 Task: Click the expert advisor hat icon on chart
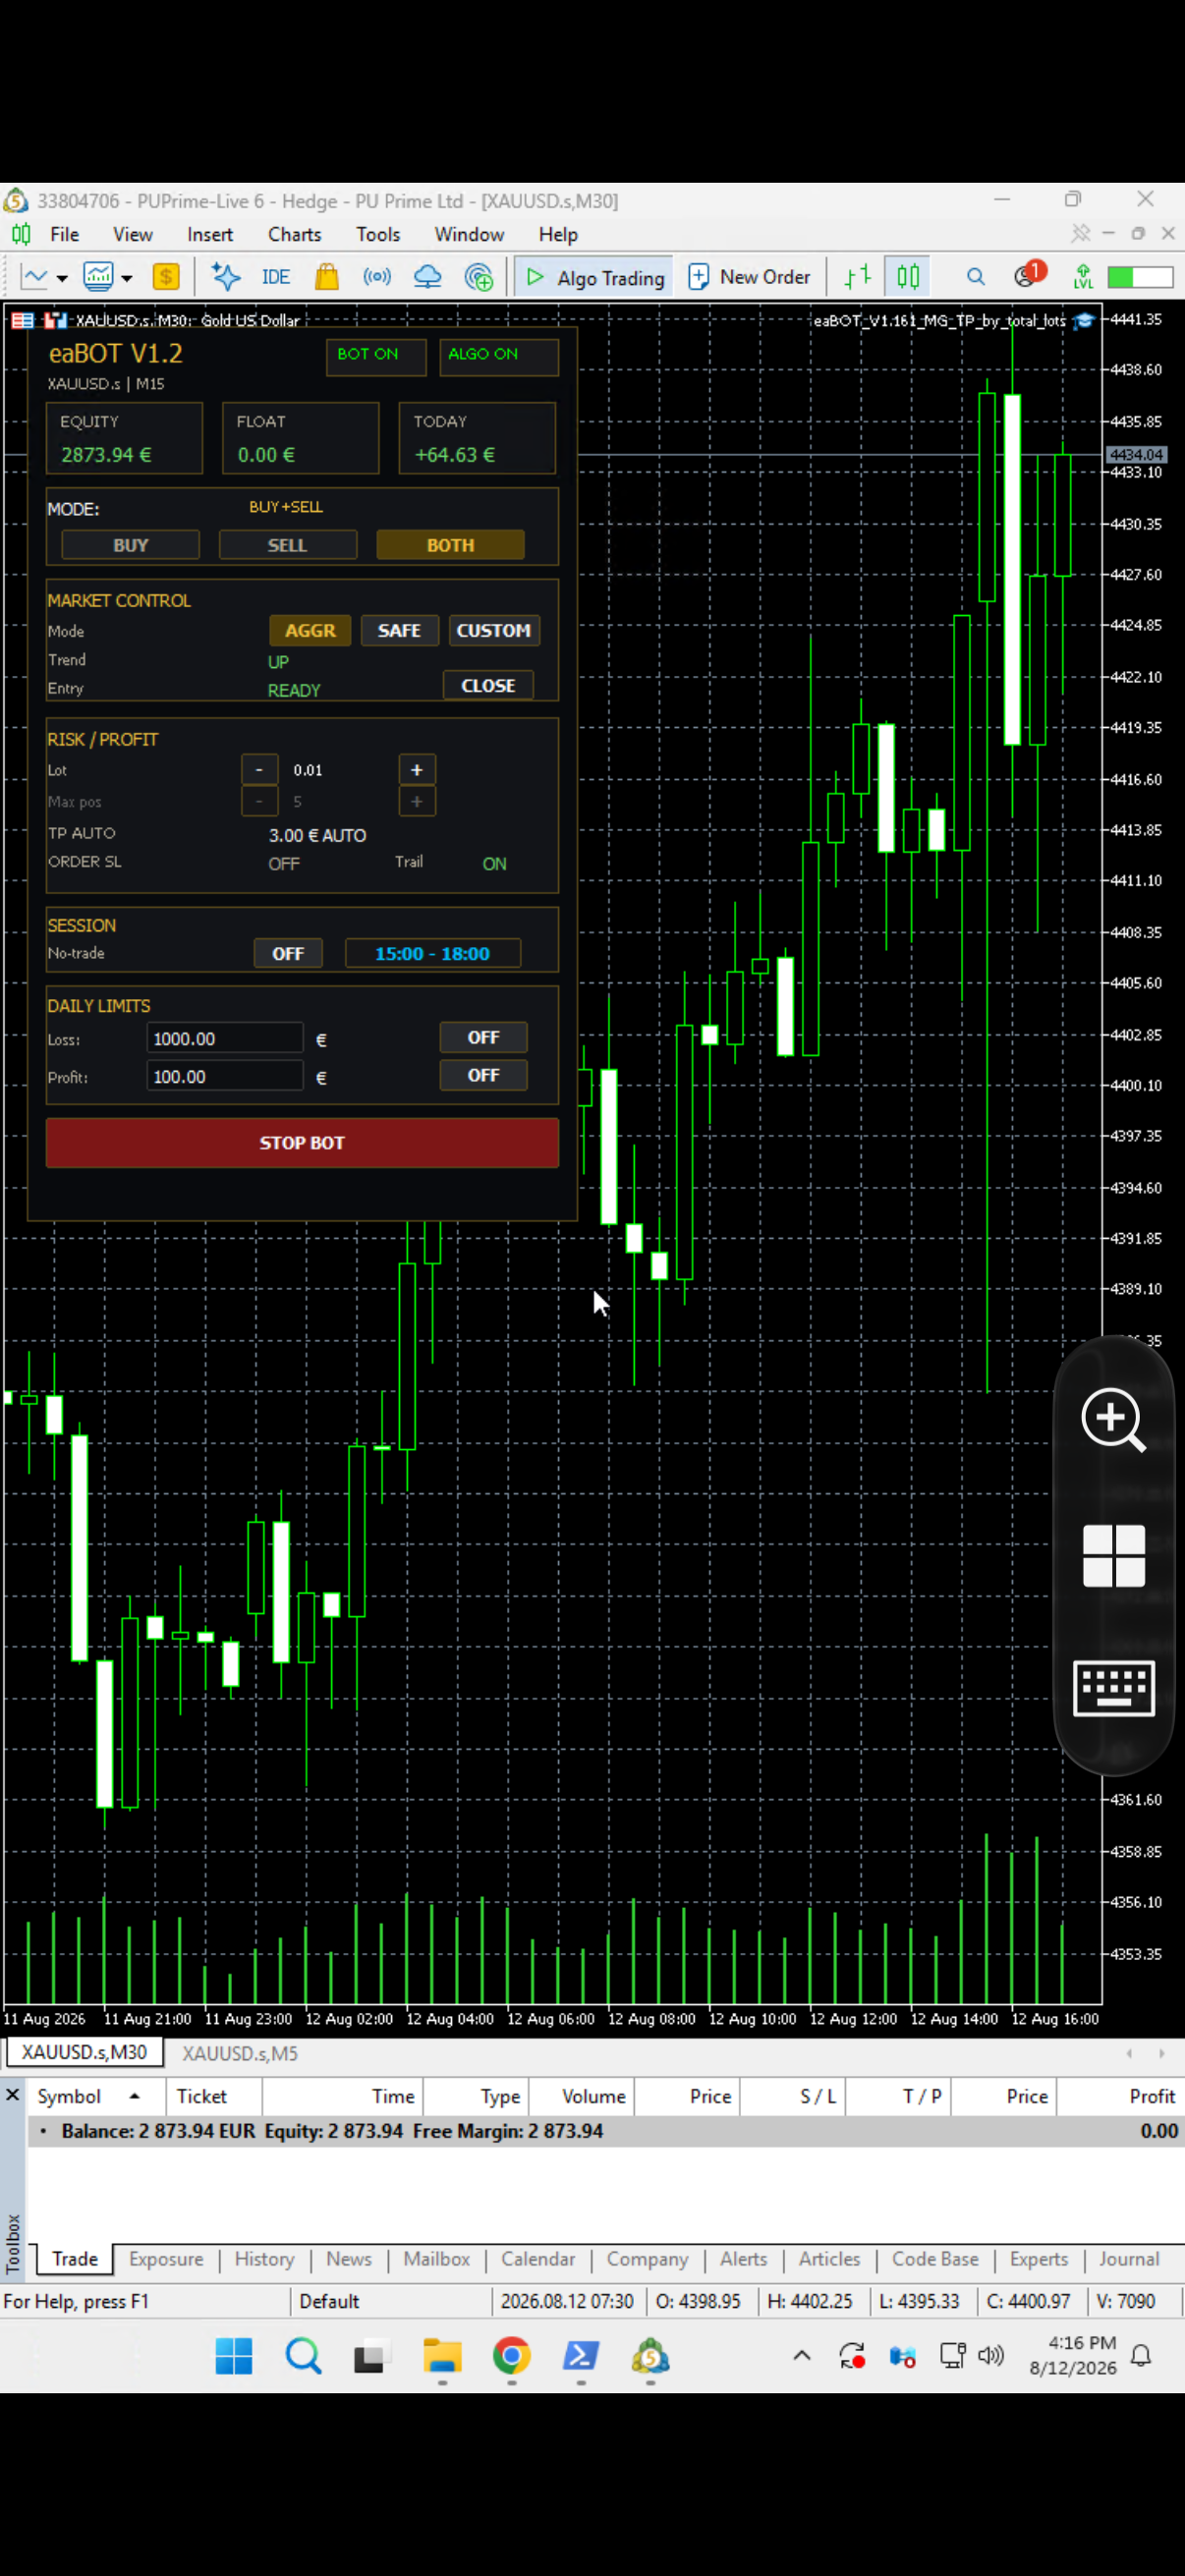1083,321
